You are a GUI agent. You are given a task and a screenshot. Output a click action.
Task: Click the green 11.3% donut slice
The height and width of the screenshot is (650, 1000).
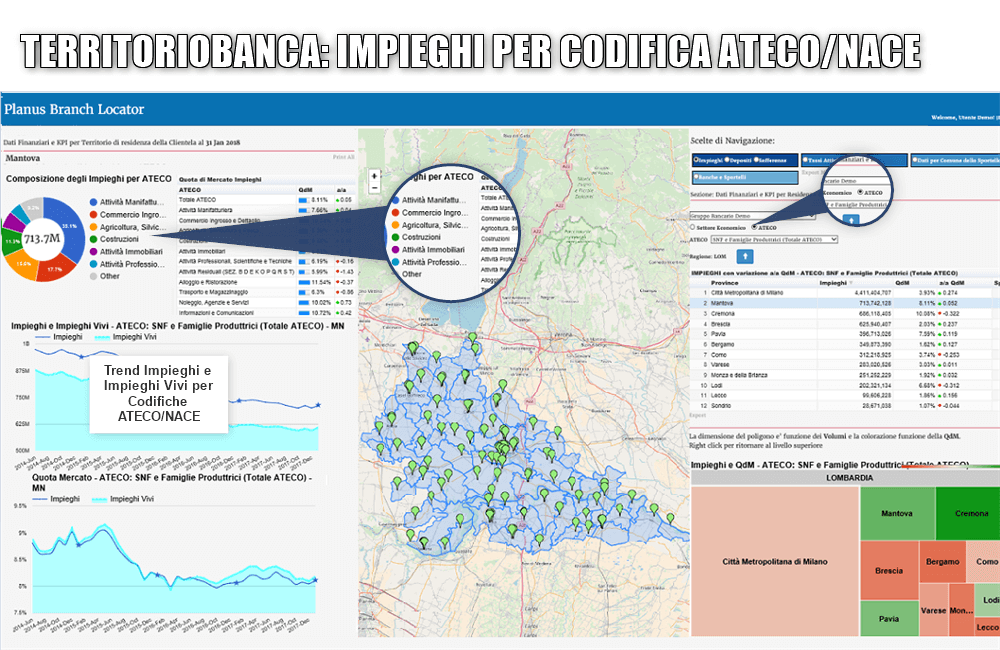pos(11,242)
